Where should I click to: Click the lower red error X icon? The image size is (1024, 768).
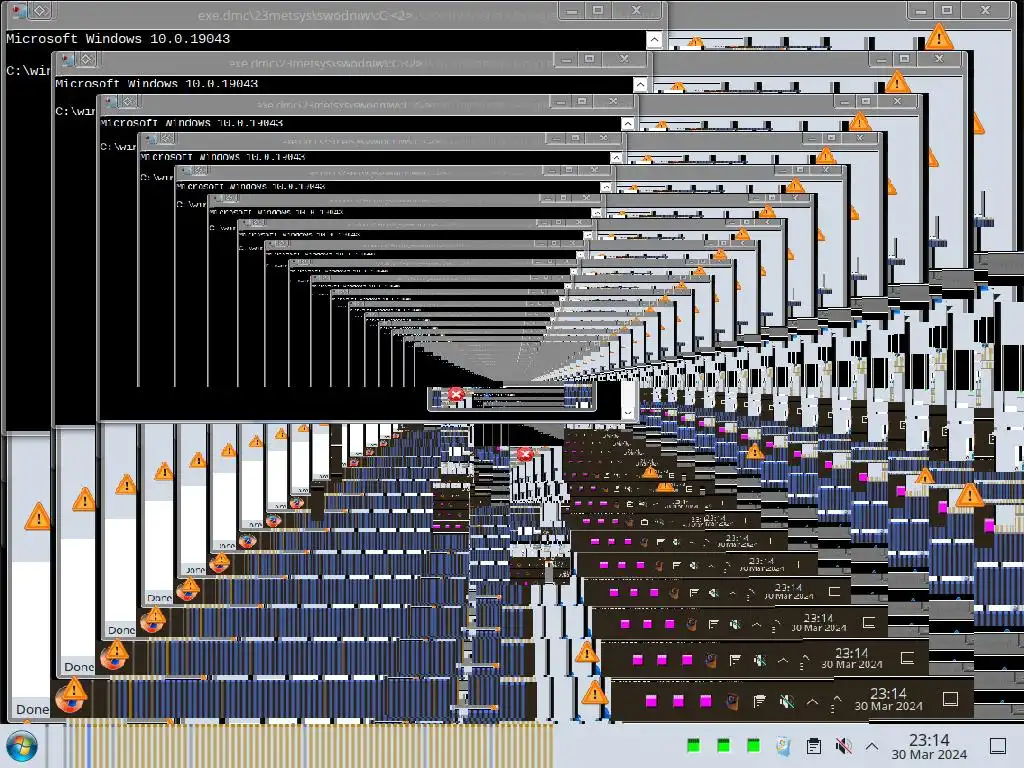[x=524, y=454]
